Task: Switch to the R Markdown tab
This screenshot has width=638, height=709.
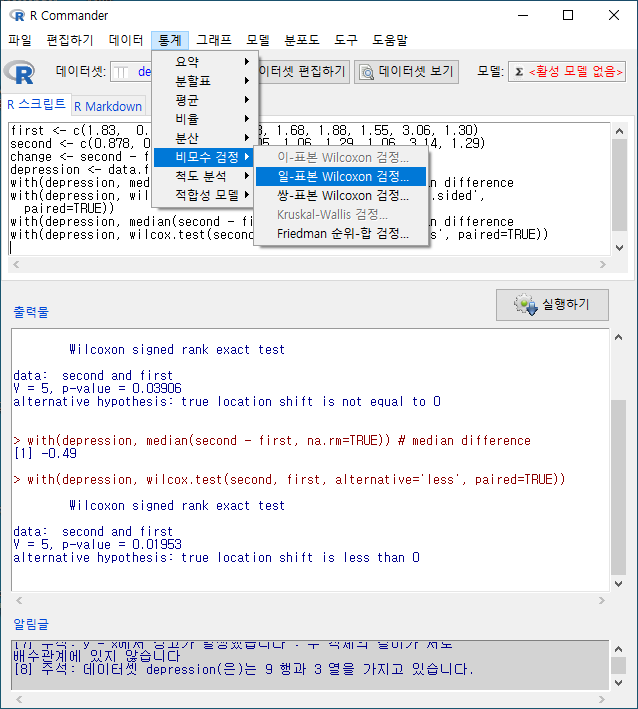Action: pyautogui.click(x=108, y=106)
